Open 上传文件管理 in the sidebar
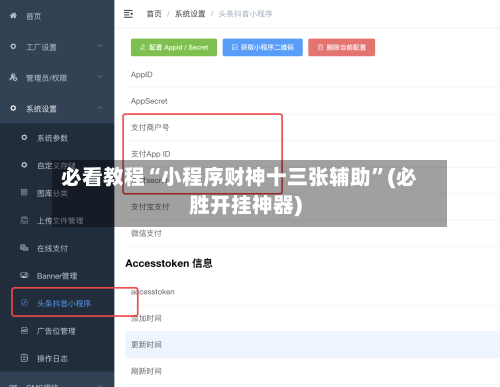Viewport: 500px width, 387px height. 60,221
